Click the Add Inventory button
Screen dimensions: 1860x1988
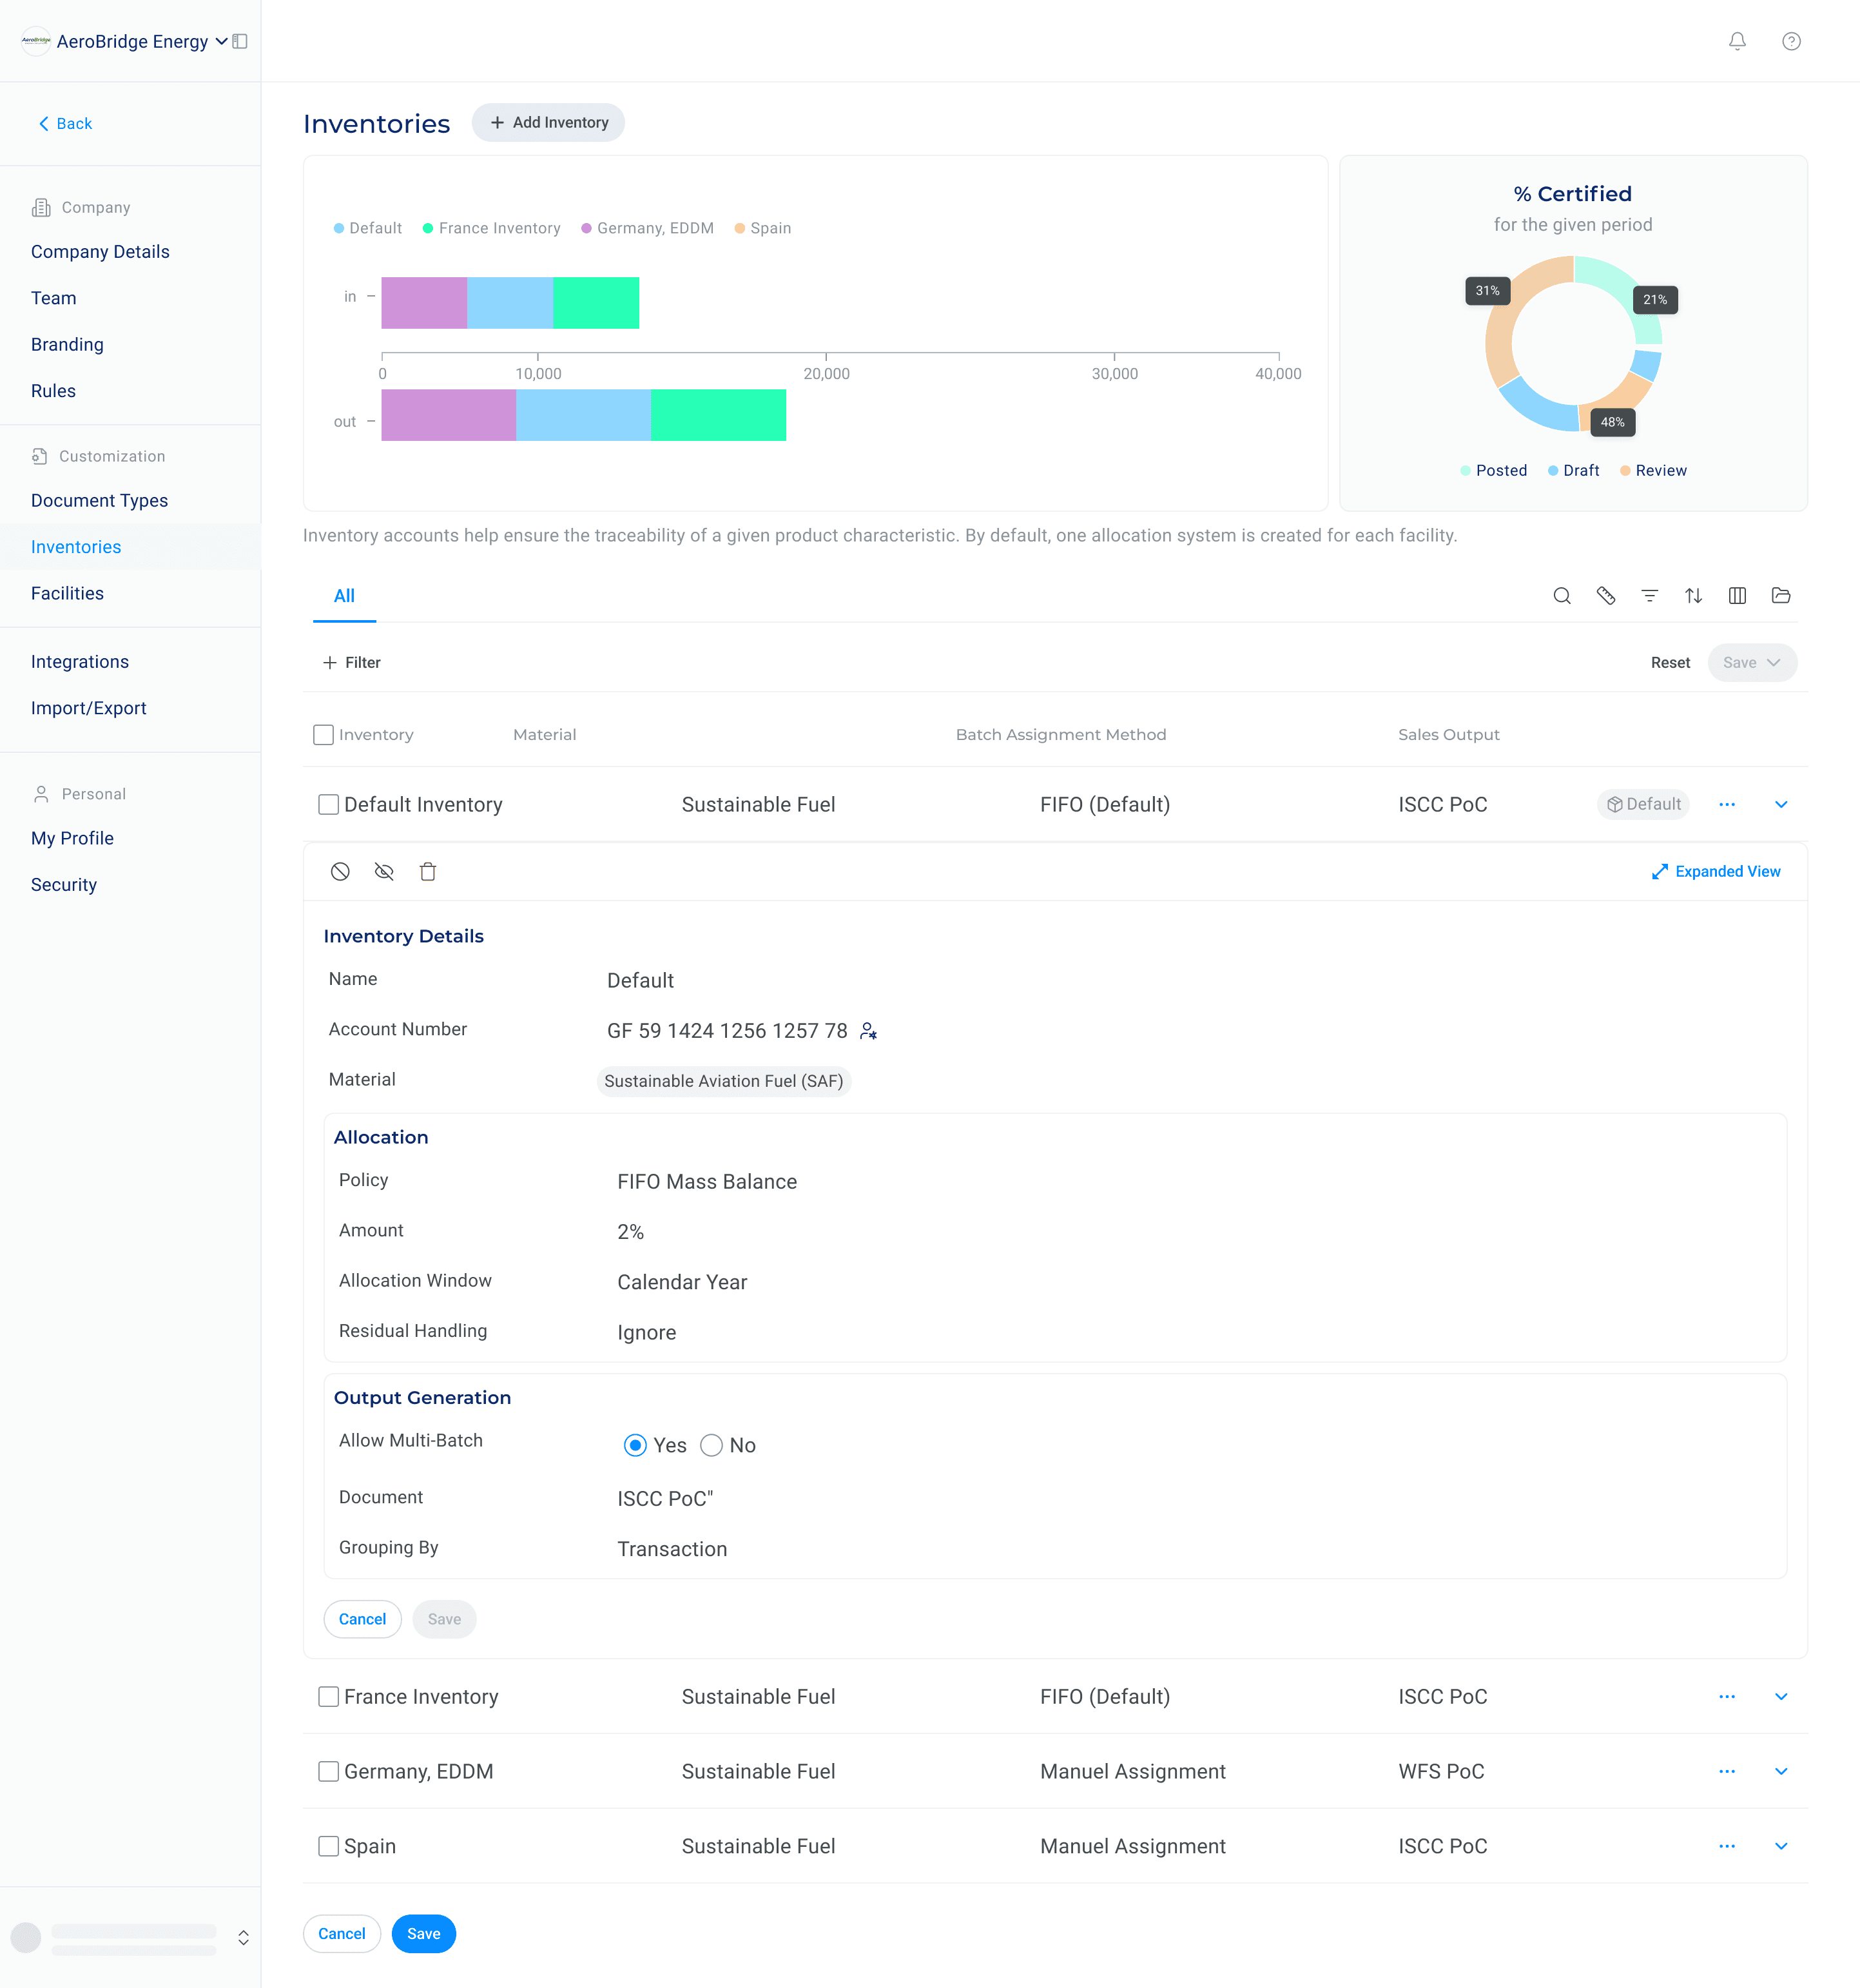[x=548, y=122]
